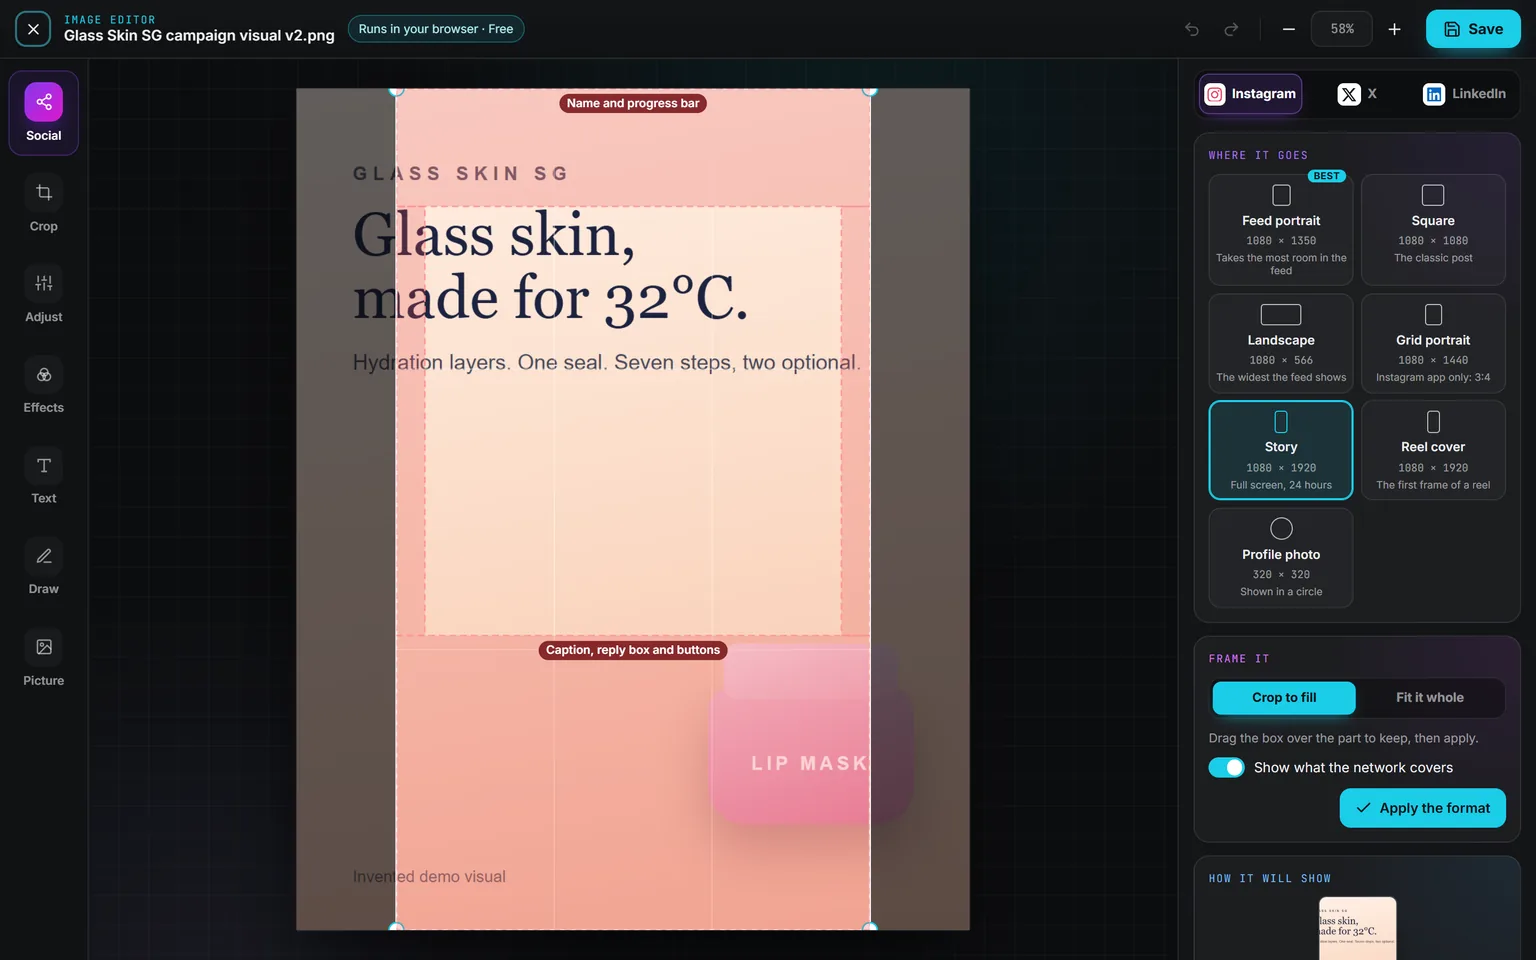Choose the Profile photo 320 × 320 format
Screen dimensions: 1536x960
1281,557
